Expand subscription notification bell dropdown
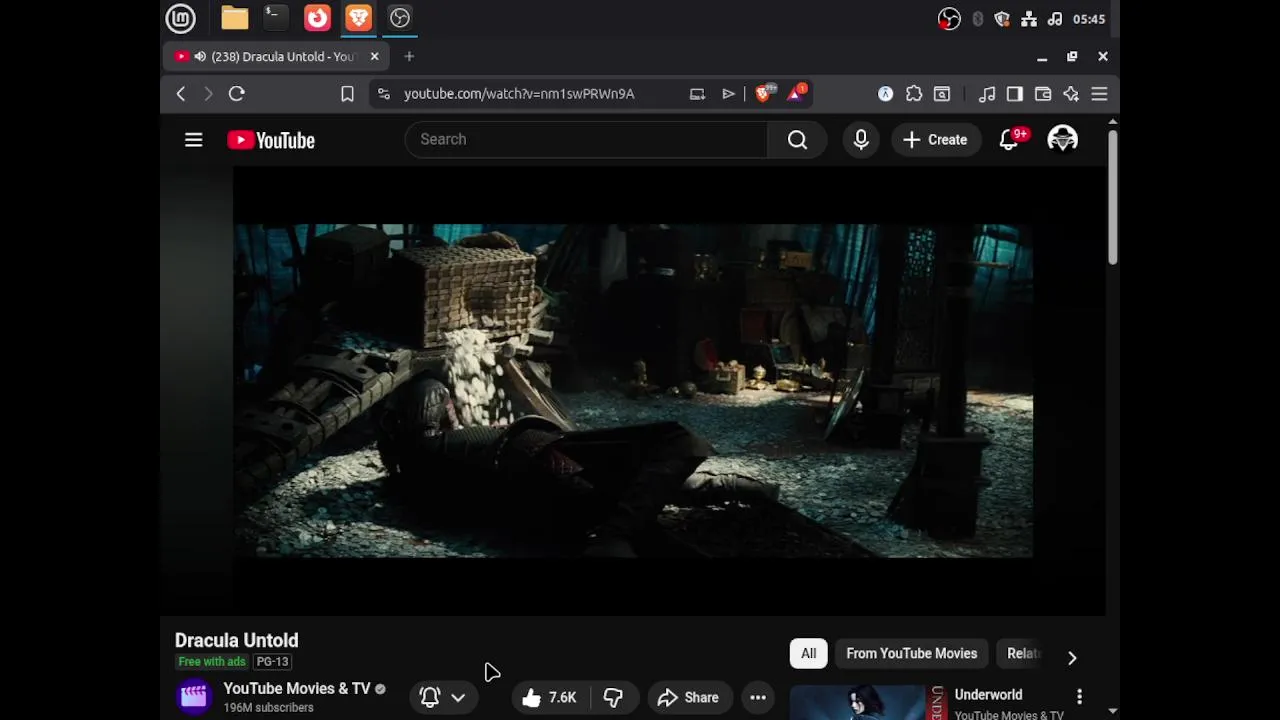Viewport: 1280px width, 720px height. [x=443, y=698]
